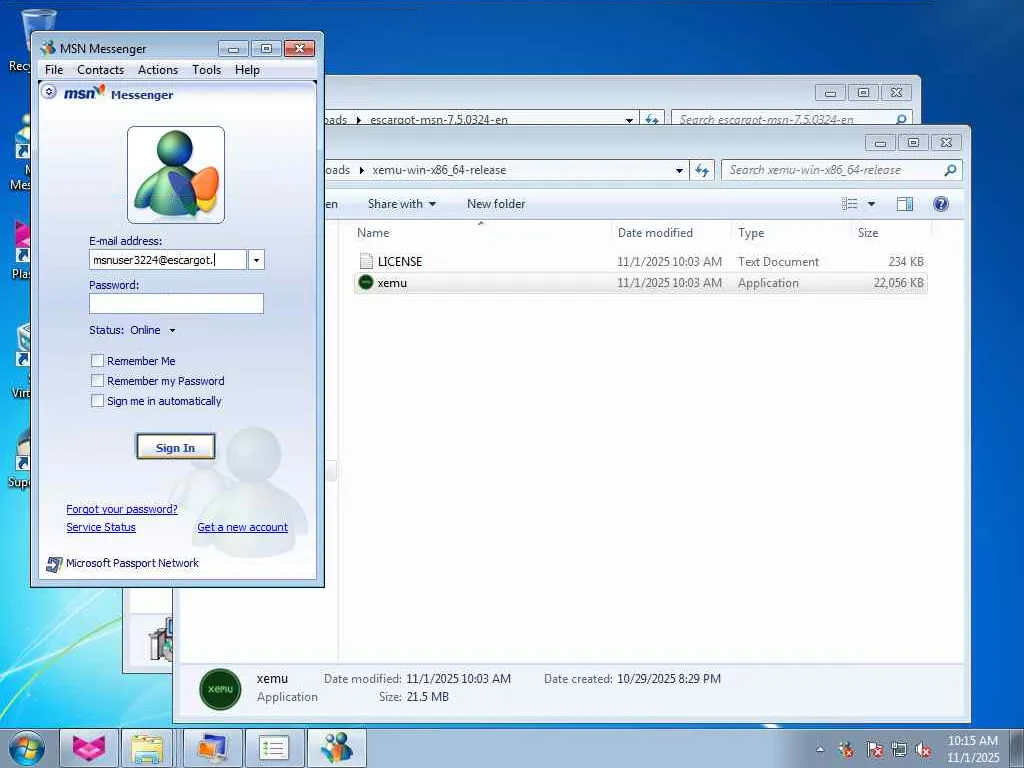Open the Action Center flag icon
The image size is (1024, 768).
click(874, 749)
